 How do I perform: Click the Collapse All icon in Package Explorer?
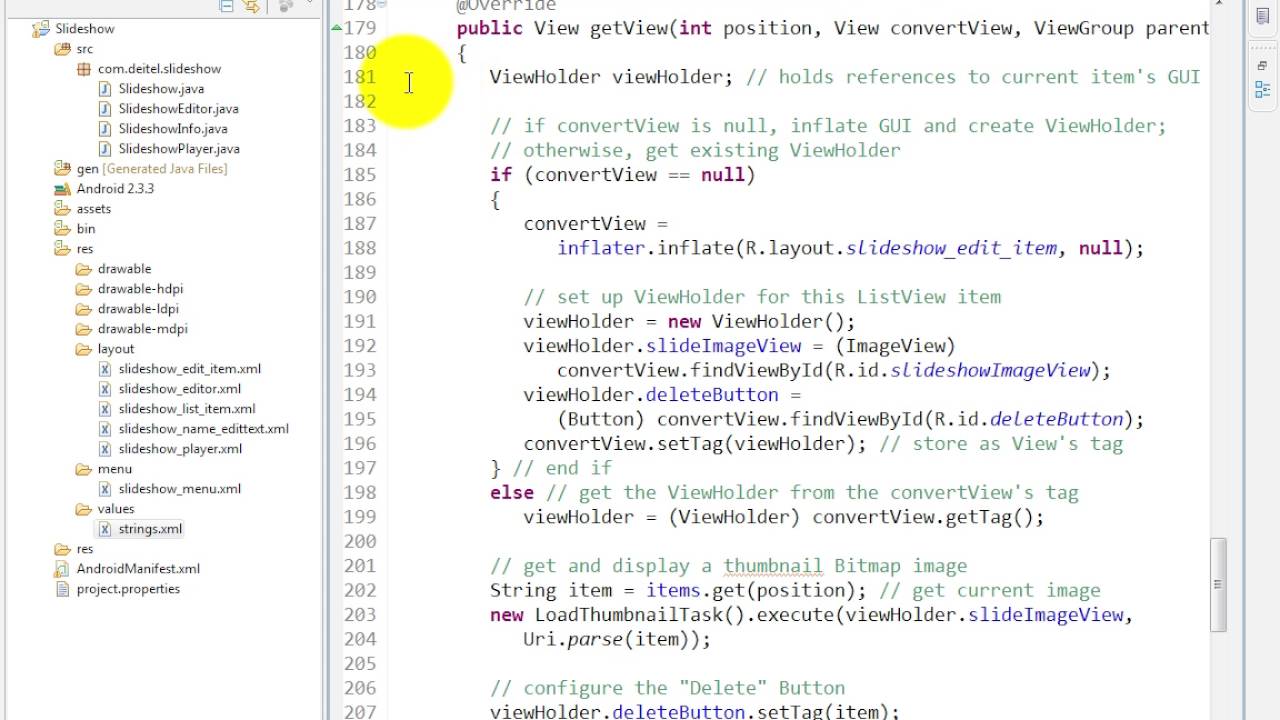click(228, 6)
